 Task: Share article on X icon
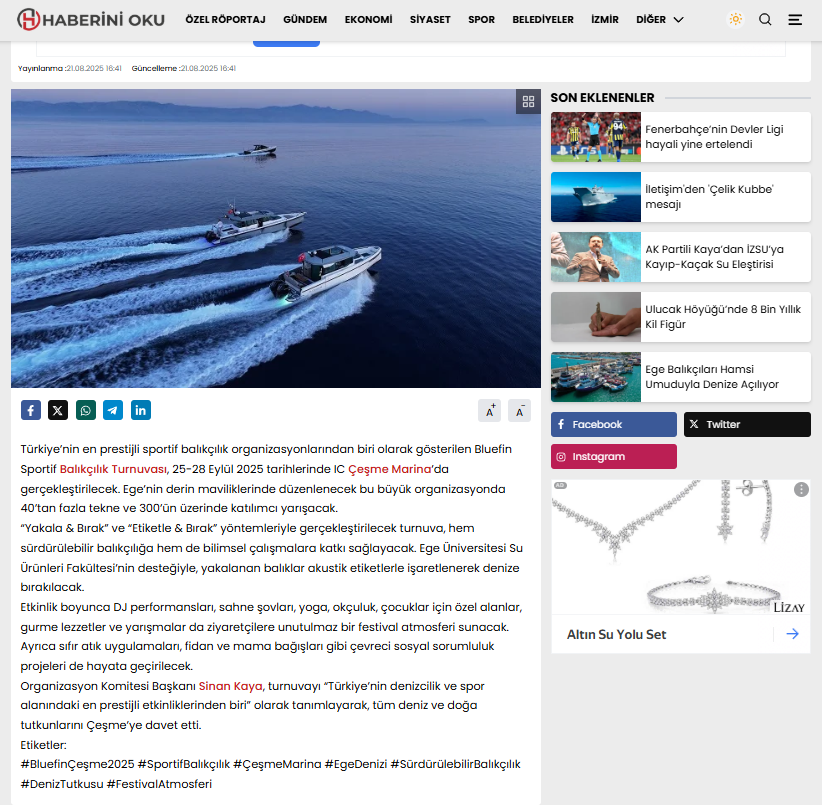coord(58,410)
